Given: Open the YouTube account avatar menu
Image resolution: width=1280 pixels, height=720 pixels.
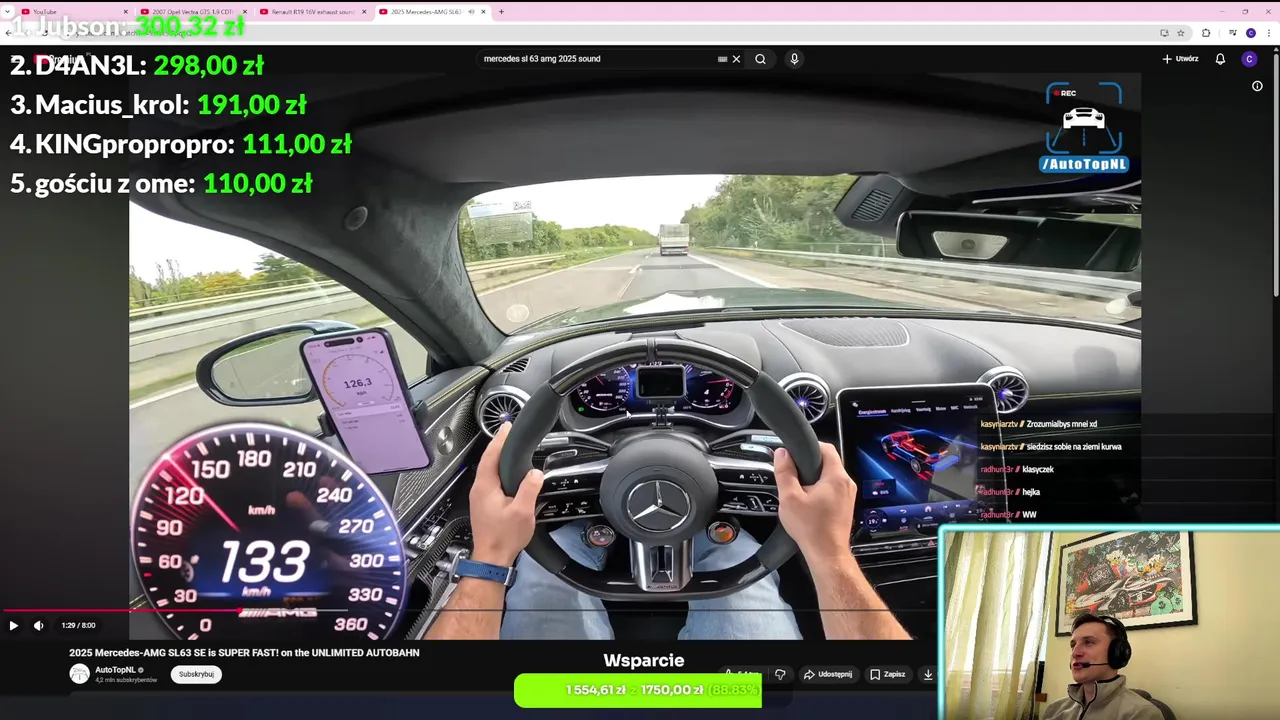Looking at the screenshot, I should 1249,59.
